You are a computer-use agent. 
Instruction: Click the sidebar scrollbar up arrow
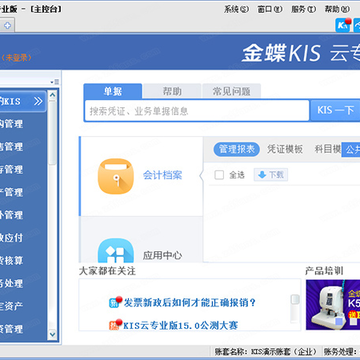(52, 96)
